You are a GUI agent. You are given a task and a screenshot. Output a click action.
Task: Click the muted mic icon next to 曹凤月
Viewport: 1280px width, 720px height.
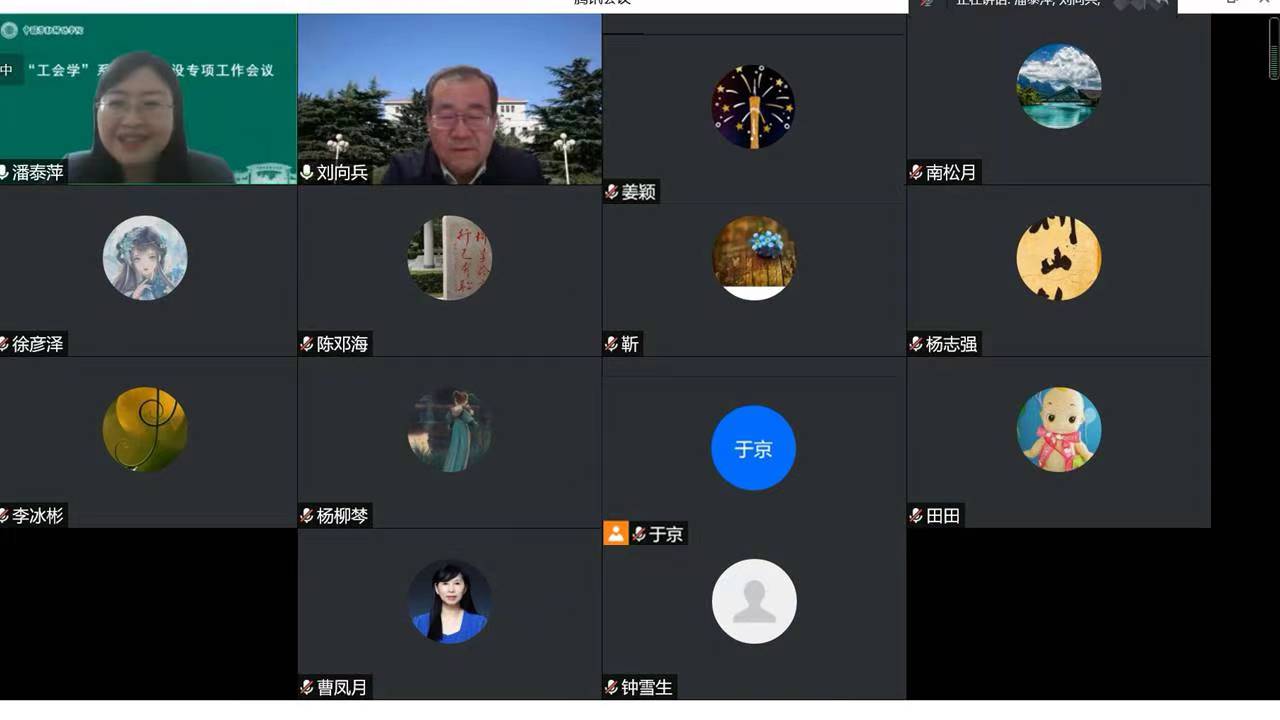click(x=307, y=688)
